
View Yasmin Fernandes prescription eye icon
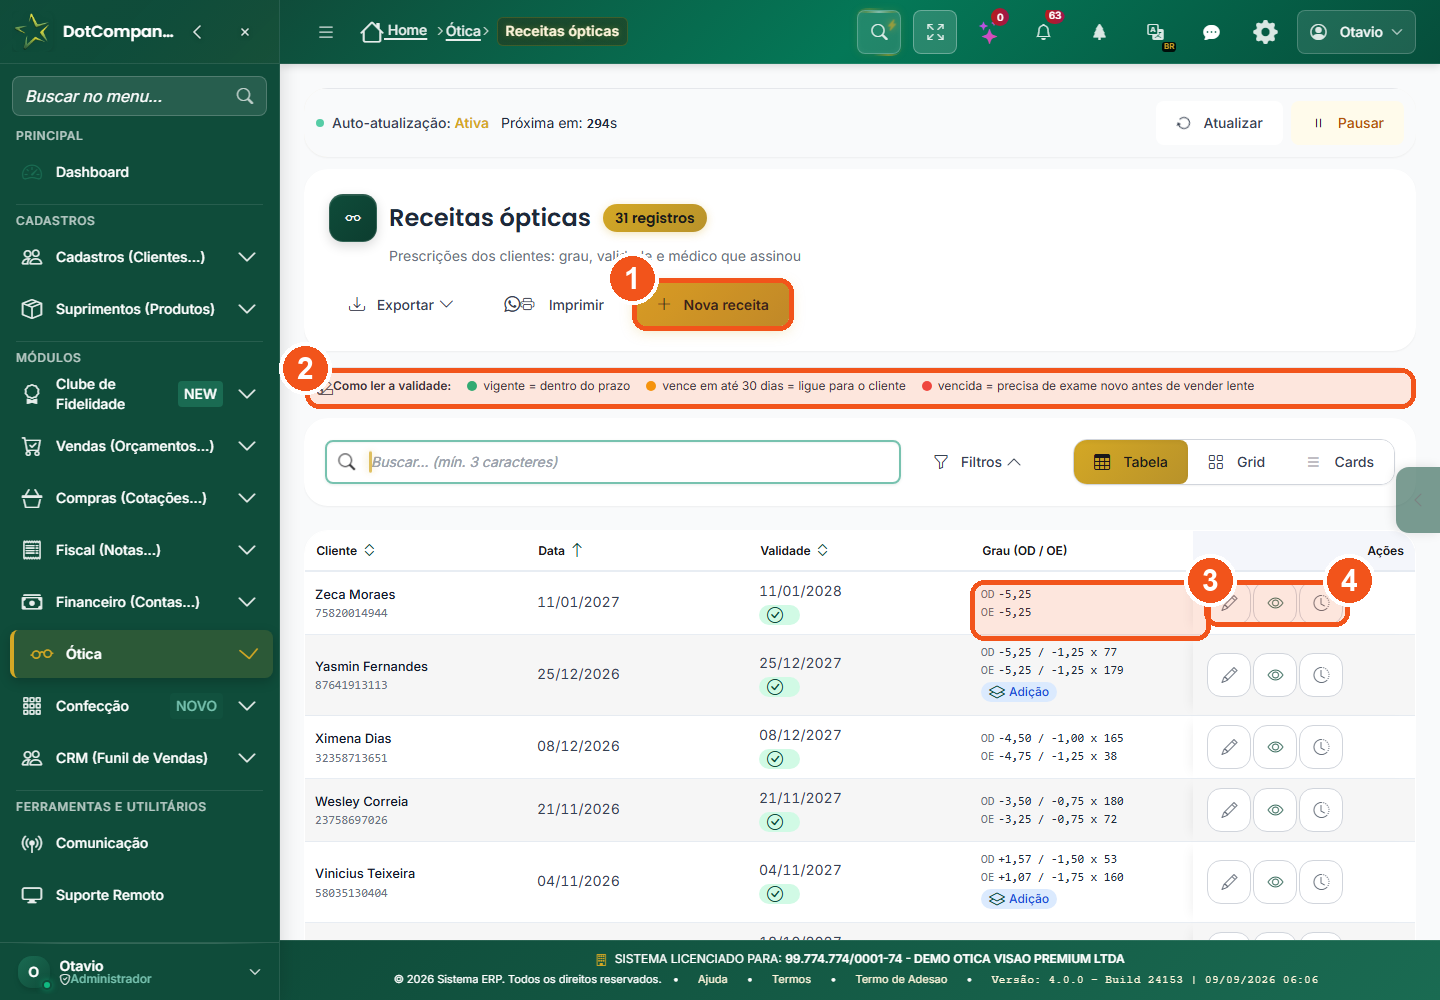tap(1275, 675)
